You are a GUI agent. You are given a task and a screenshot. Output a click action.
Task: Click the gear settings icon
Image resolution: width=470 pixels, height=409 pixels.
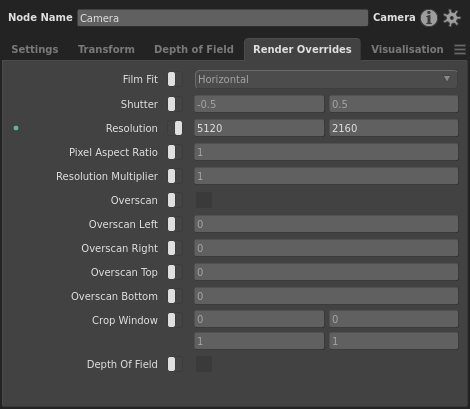pos(452,18)
